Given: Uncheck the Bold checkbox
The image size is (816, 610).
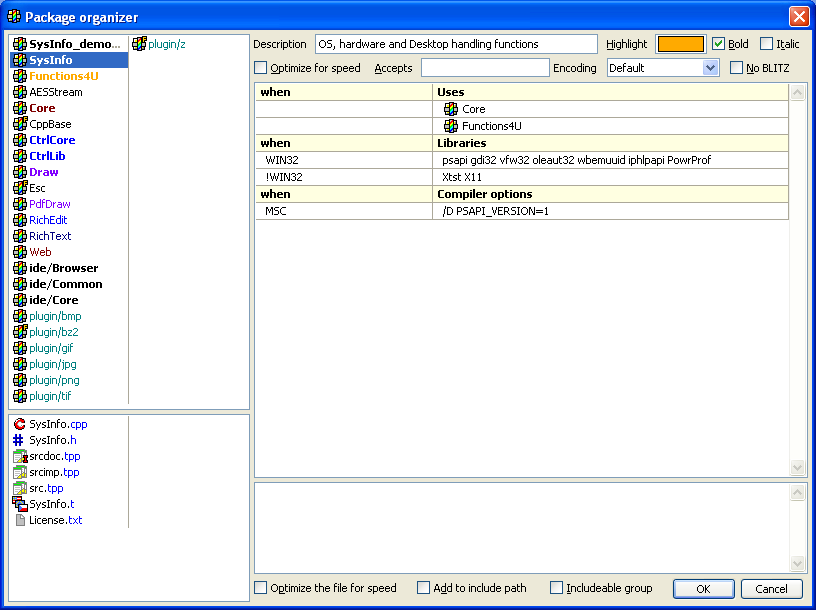Looking at the screenshot, I should (718, 44).
